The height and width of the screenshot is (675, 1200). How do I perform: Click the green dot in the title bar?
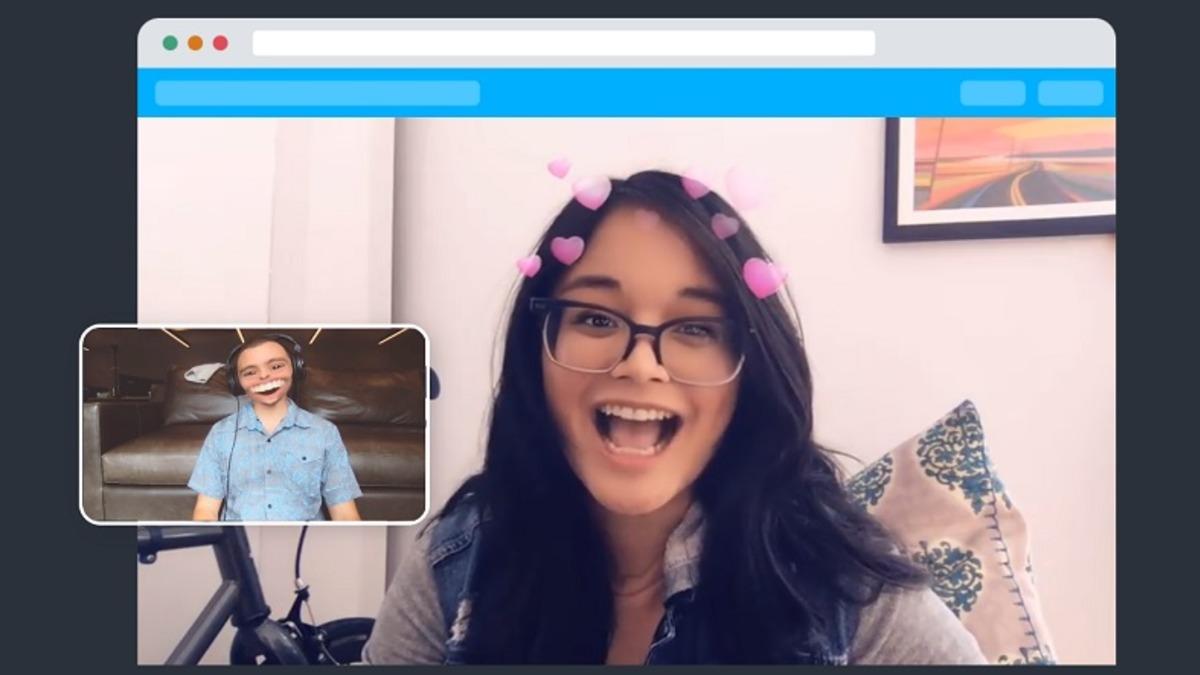[170, 43]
